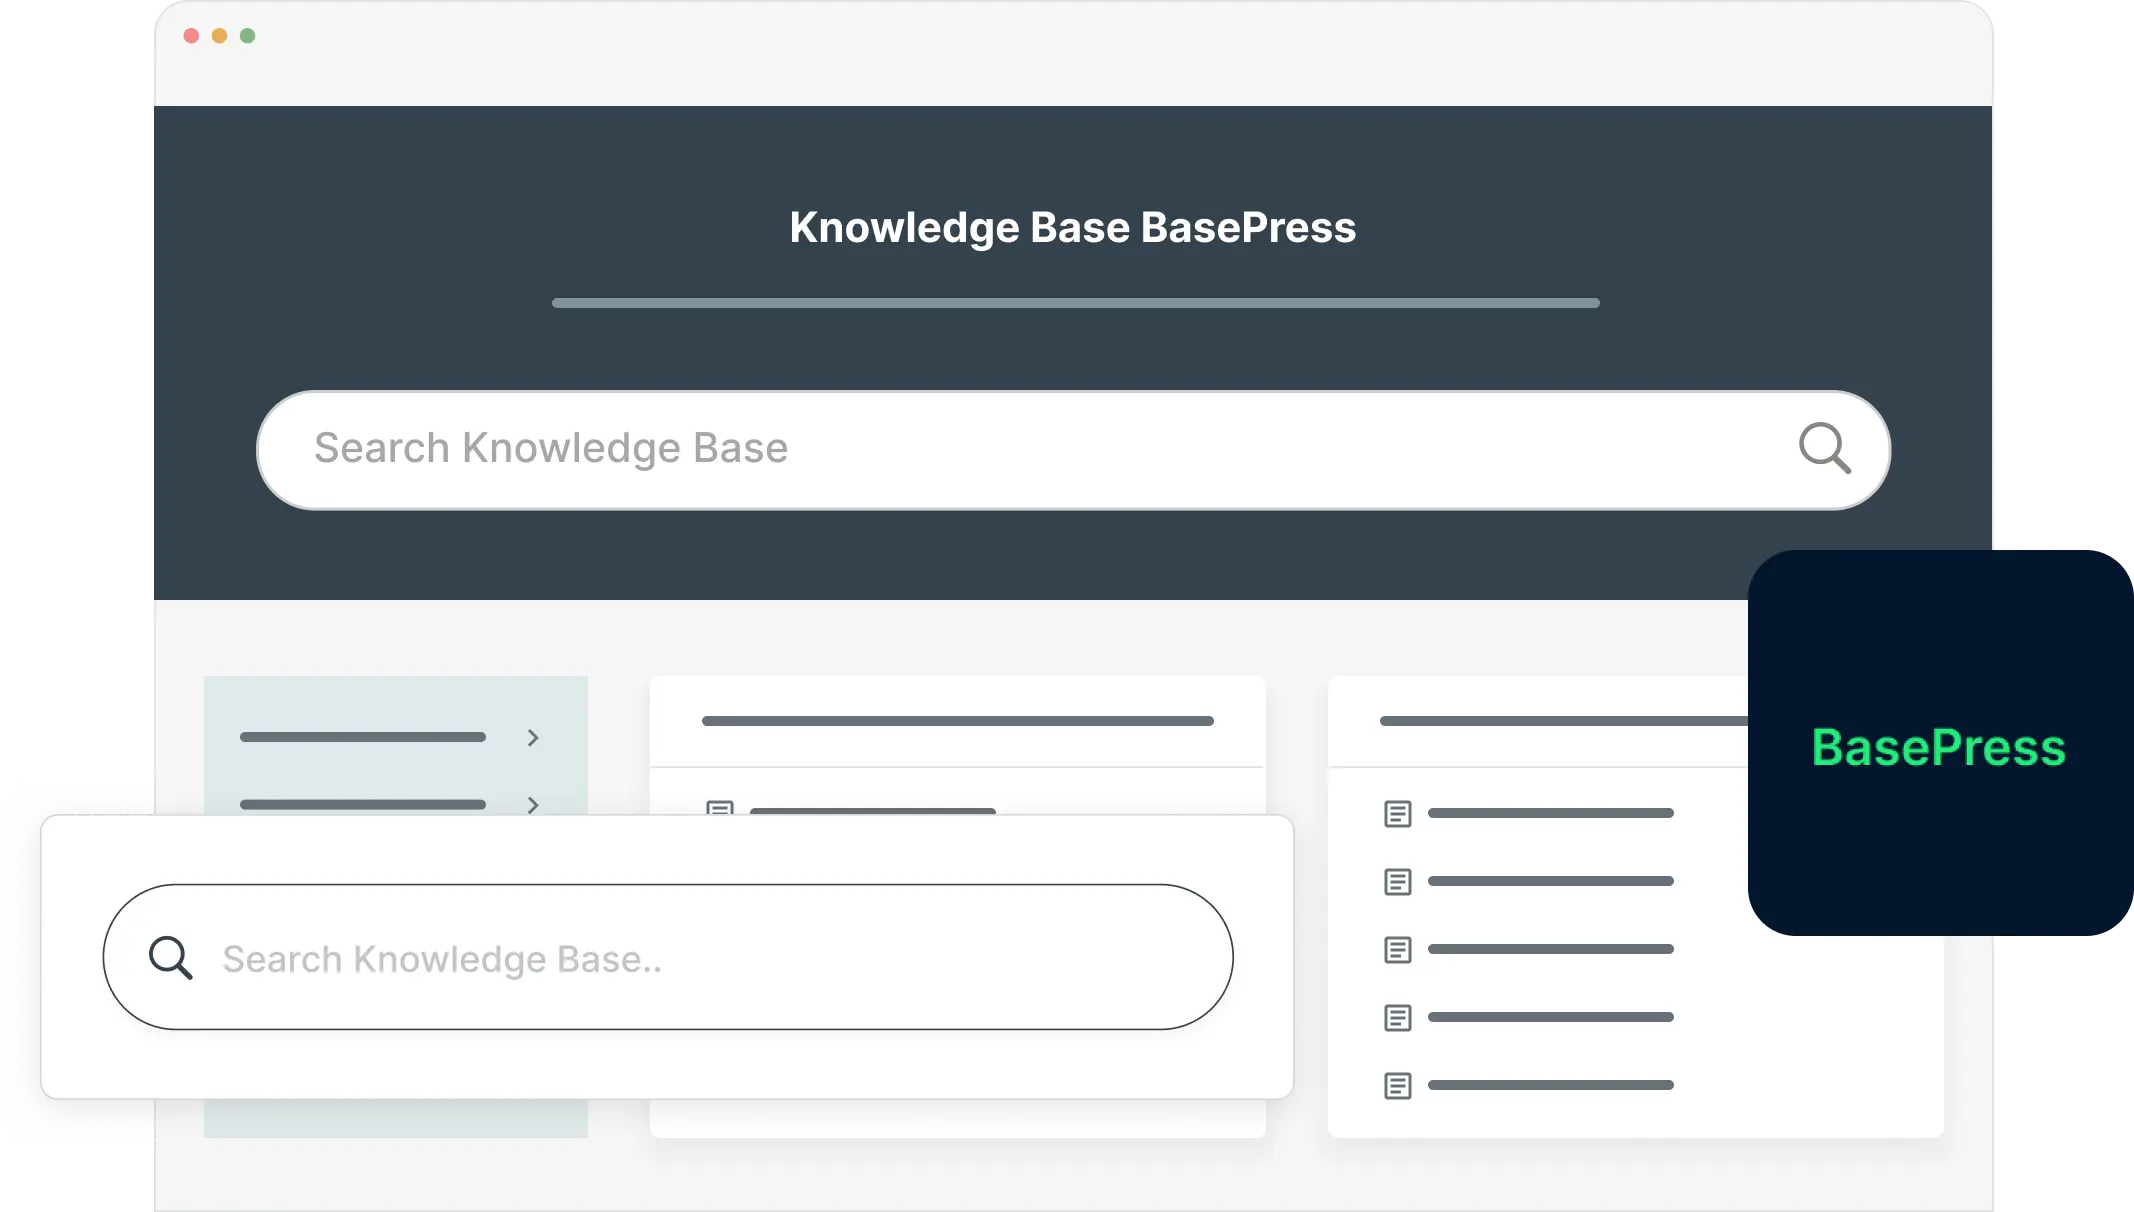Click the second document icon in right list
This screenshot has height=1212, width=2134.
click(1397, 881)
